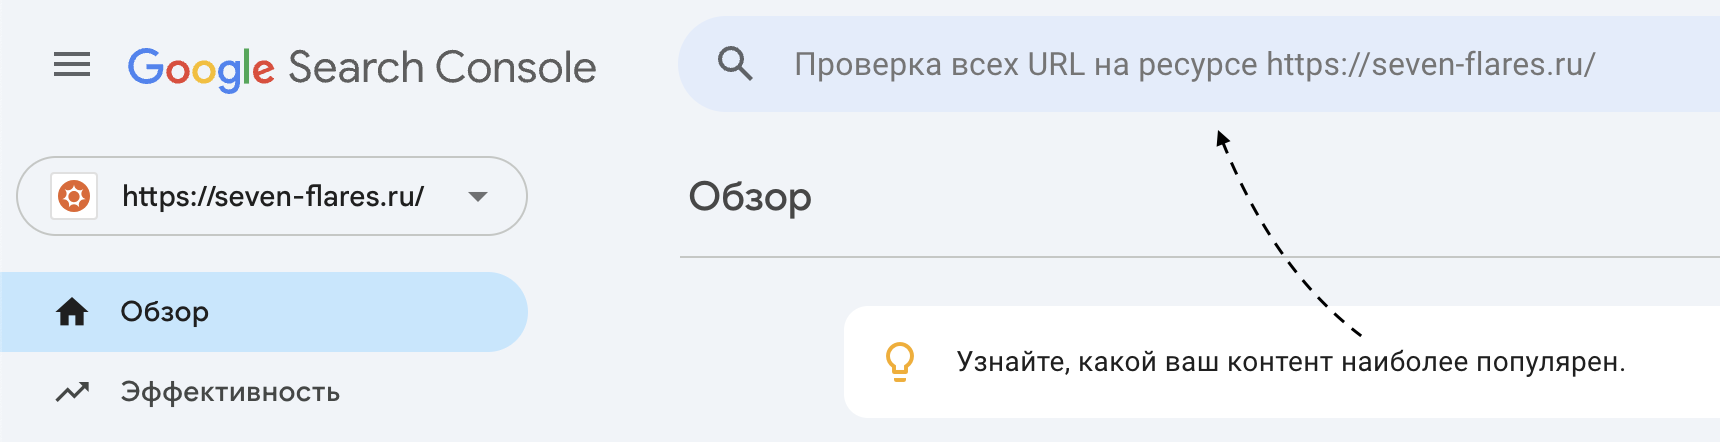1720x442 pixels.
Task: Expand the property selector dropdown arrow
Action: tap(478, 196)
